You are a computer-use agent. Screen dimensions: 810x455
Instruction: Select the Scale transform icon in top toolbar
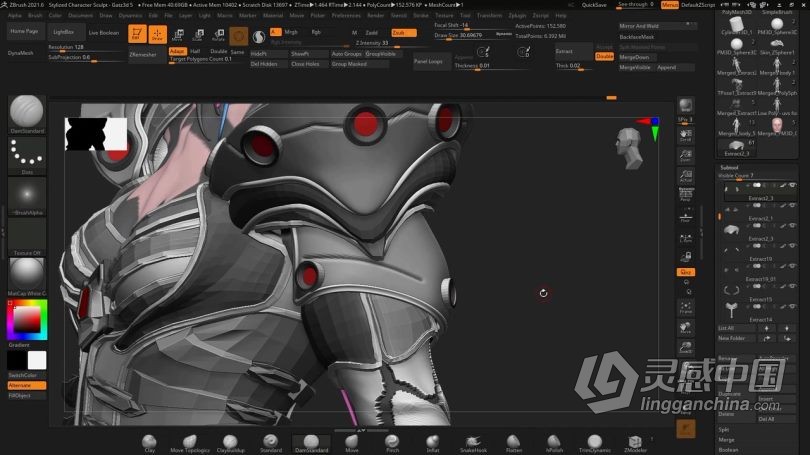pyautogui.click(x=198, y=35)
